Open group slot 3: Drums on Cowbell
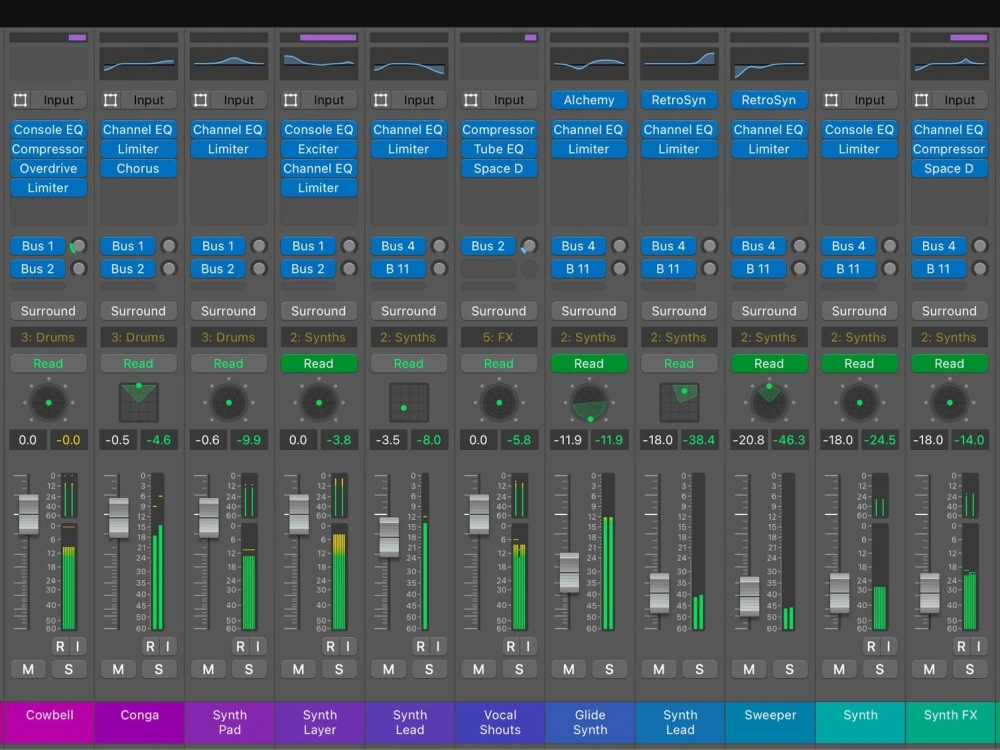This screenshot has width=1000, height=750. (x=48, y=337)
